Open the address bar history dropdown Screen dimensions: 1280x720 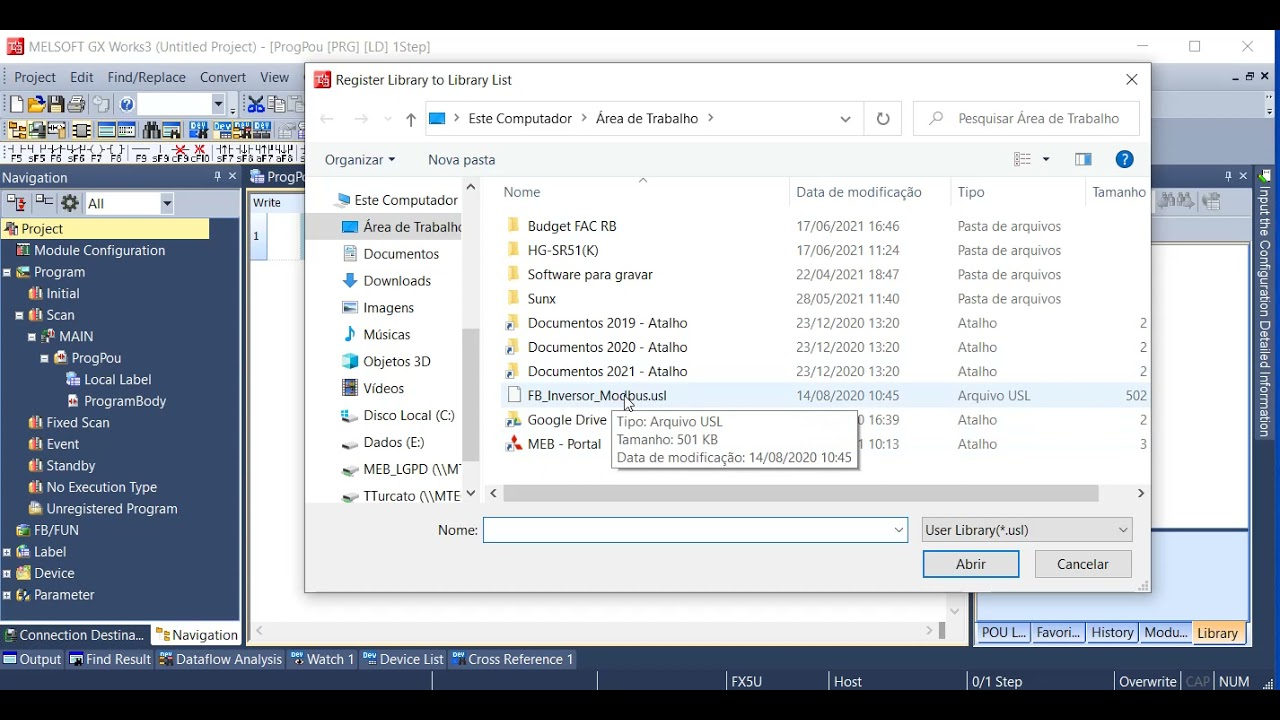(x=845, y=119)
